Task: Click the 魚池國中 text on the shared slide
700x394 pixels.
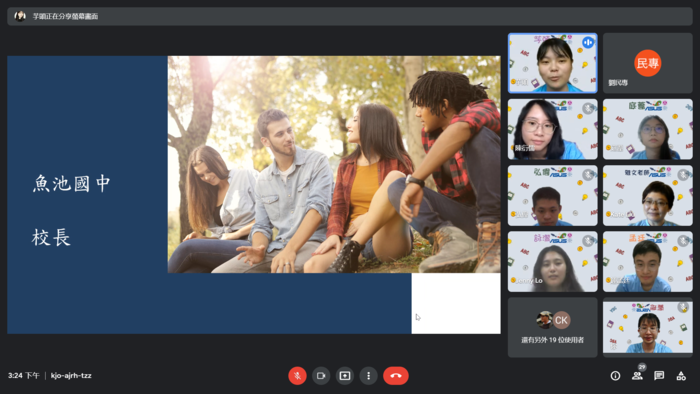Action: click(71, 183)
